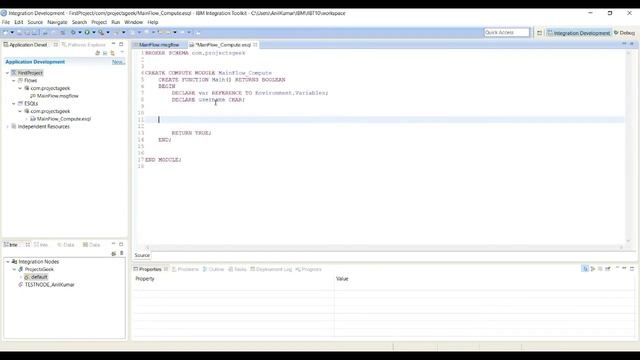640x360 pixels.
Task: Maximize the Application Development panel
Action: tap(121, 44)
